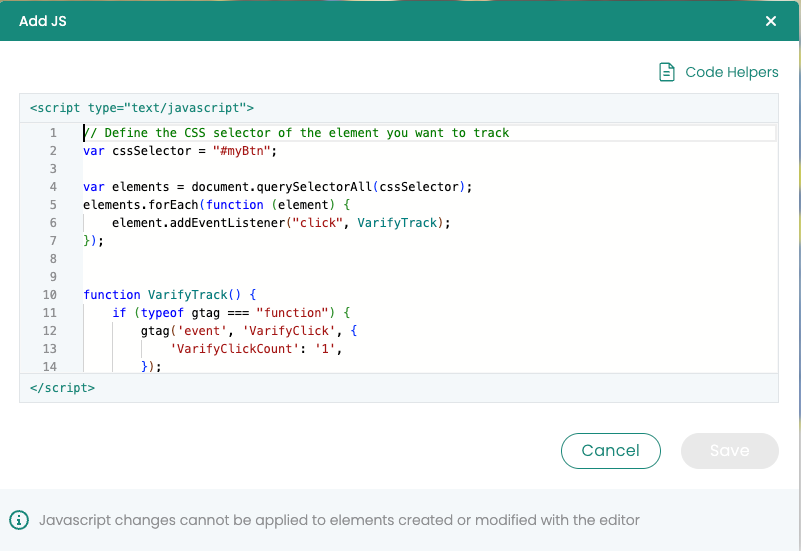Click the Add JS dialog title
The image size is (801, 551).
(43, 21)
